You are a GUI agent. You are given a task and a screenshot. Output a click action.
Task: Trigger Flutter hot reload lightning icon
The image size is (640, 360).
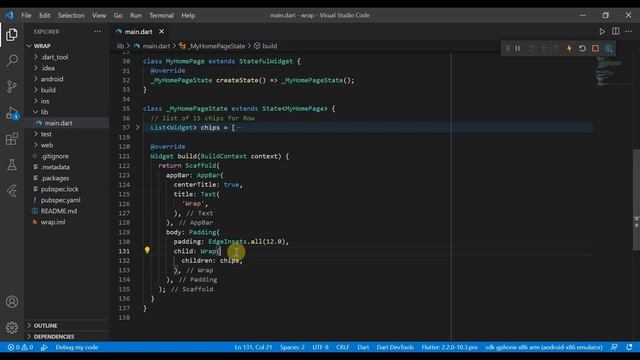569,49
